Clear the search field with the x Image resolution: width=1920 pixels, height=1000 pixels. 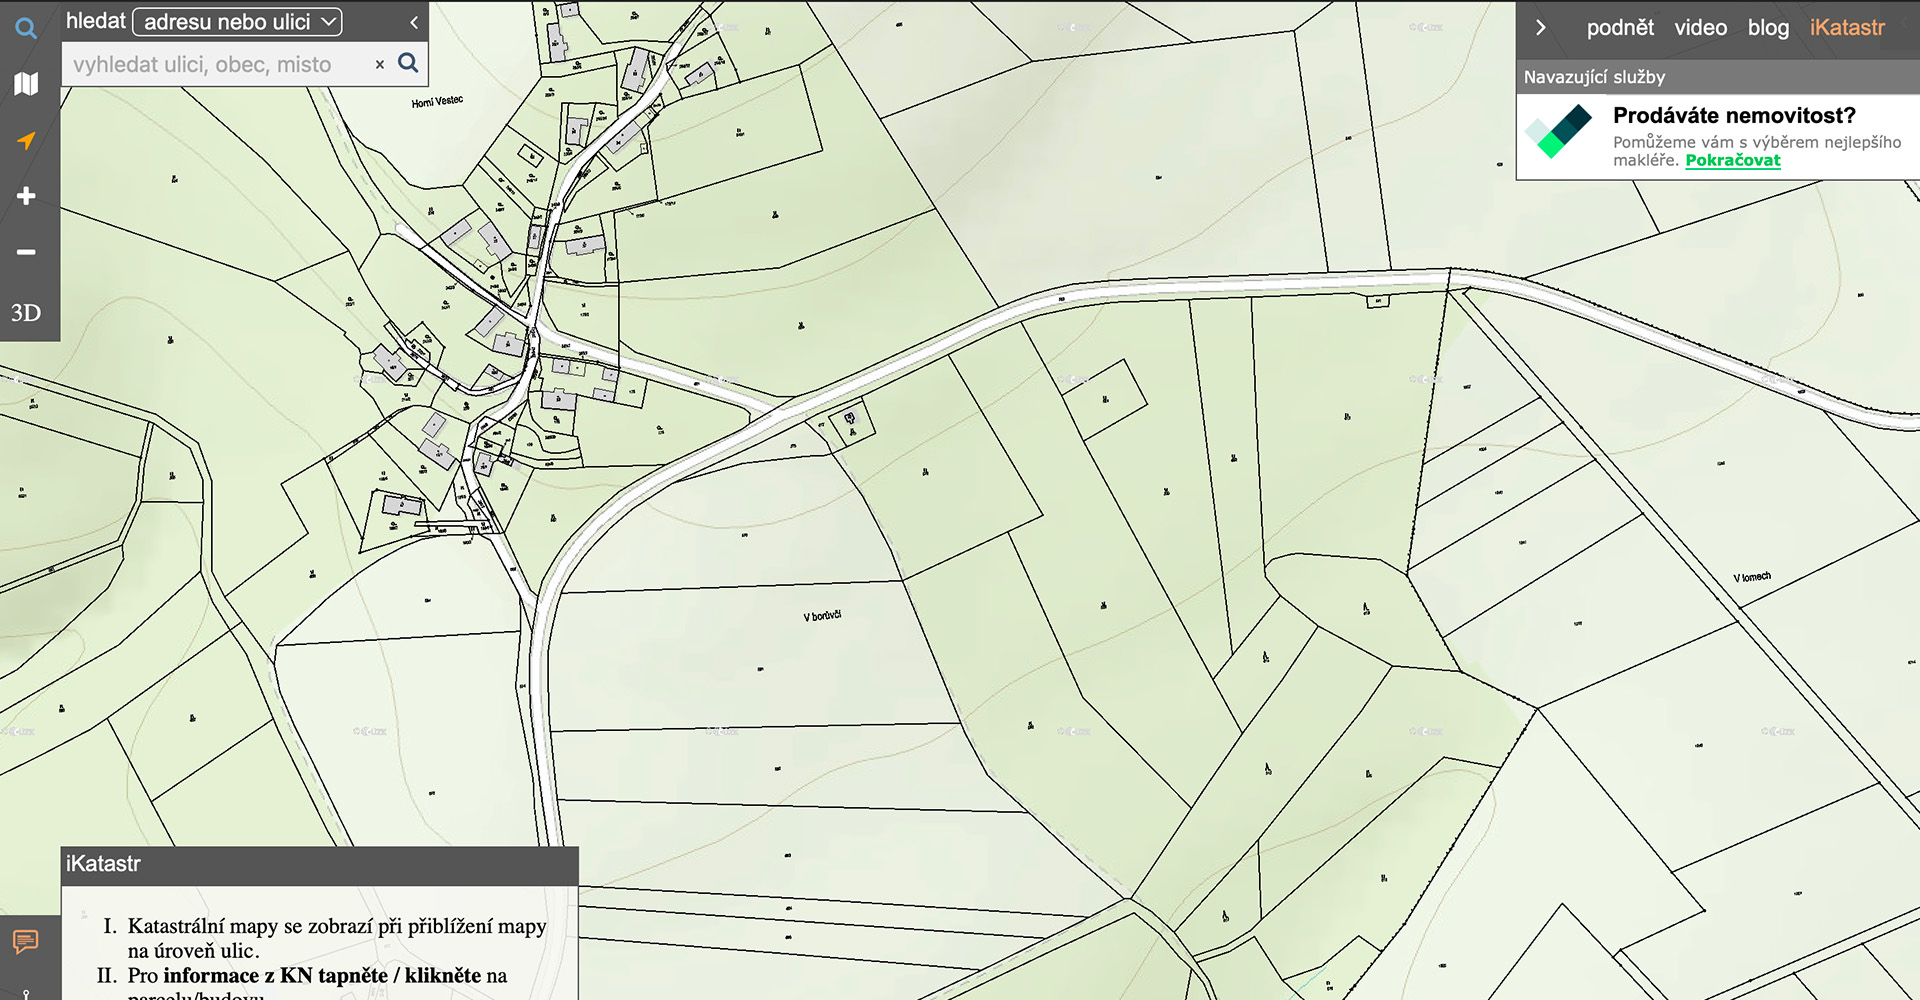tap(380, 64)
